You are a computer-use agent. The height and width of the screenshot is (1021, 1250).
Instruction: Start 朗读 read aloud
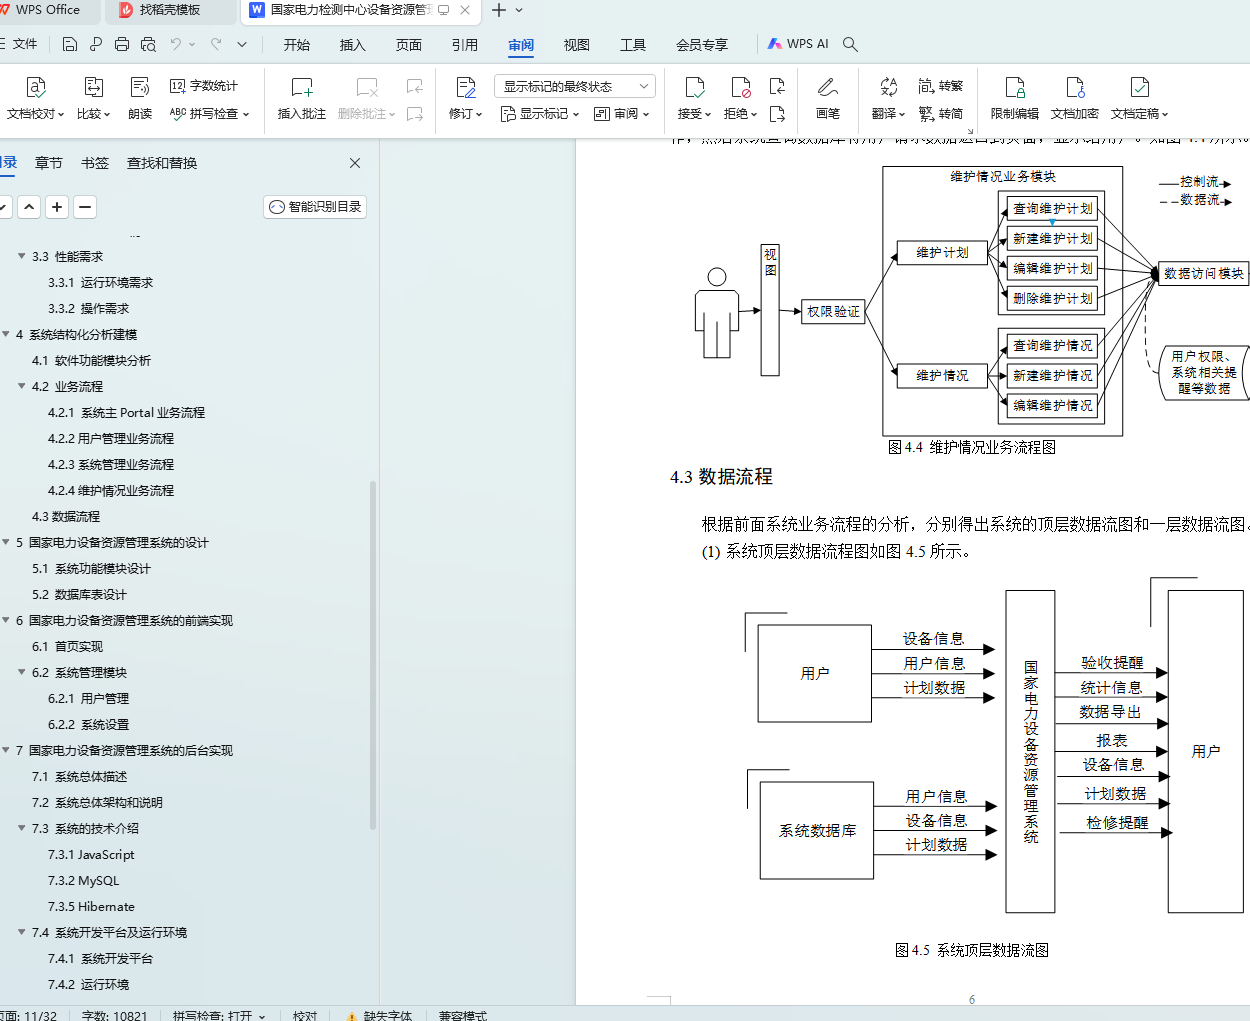point(140,99)
